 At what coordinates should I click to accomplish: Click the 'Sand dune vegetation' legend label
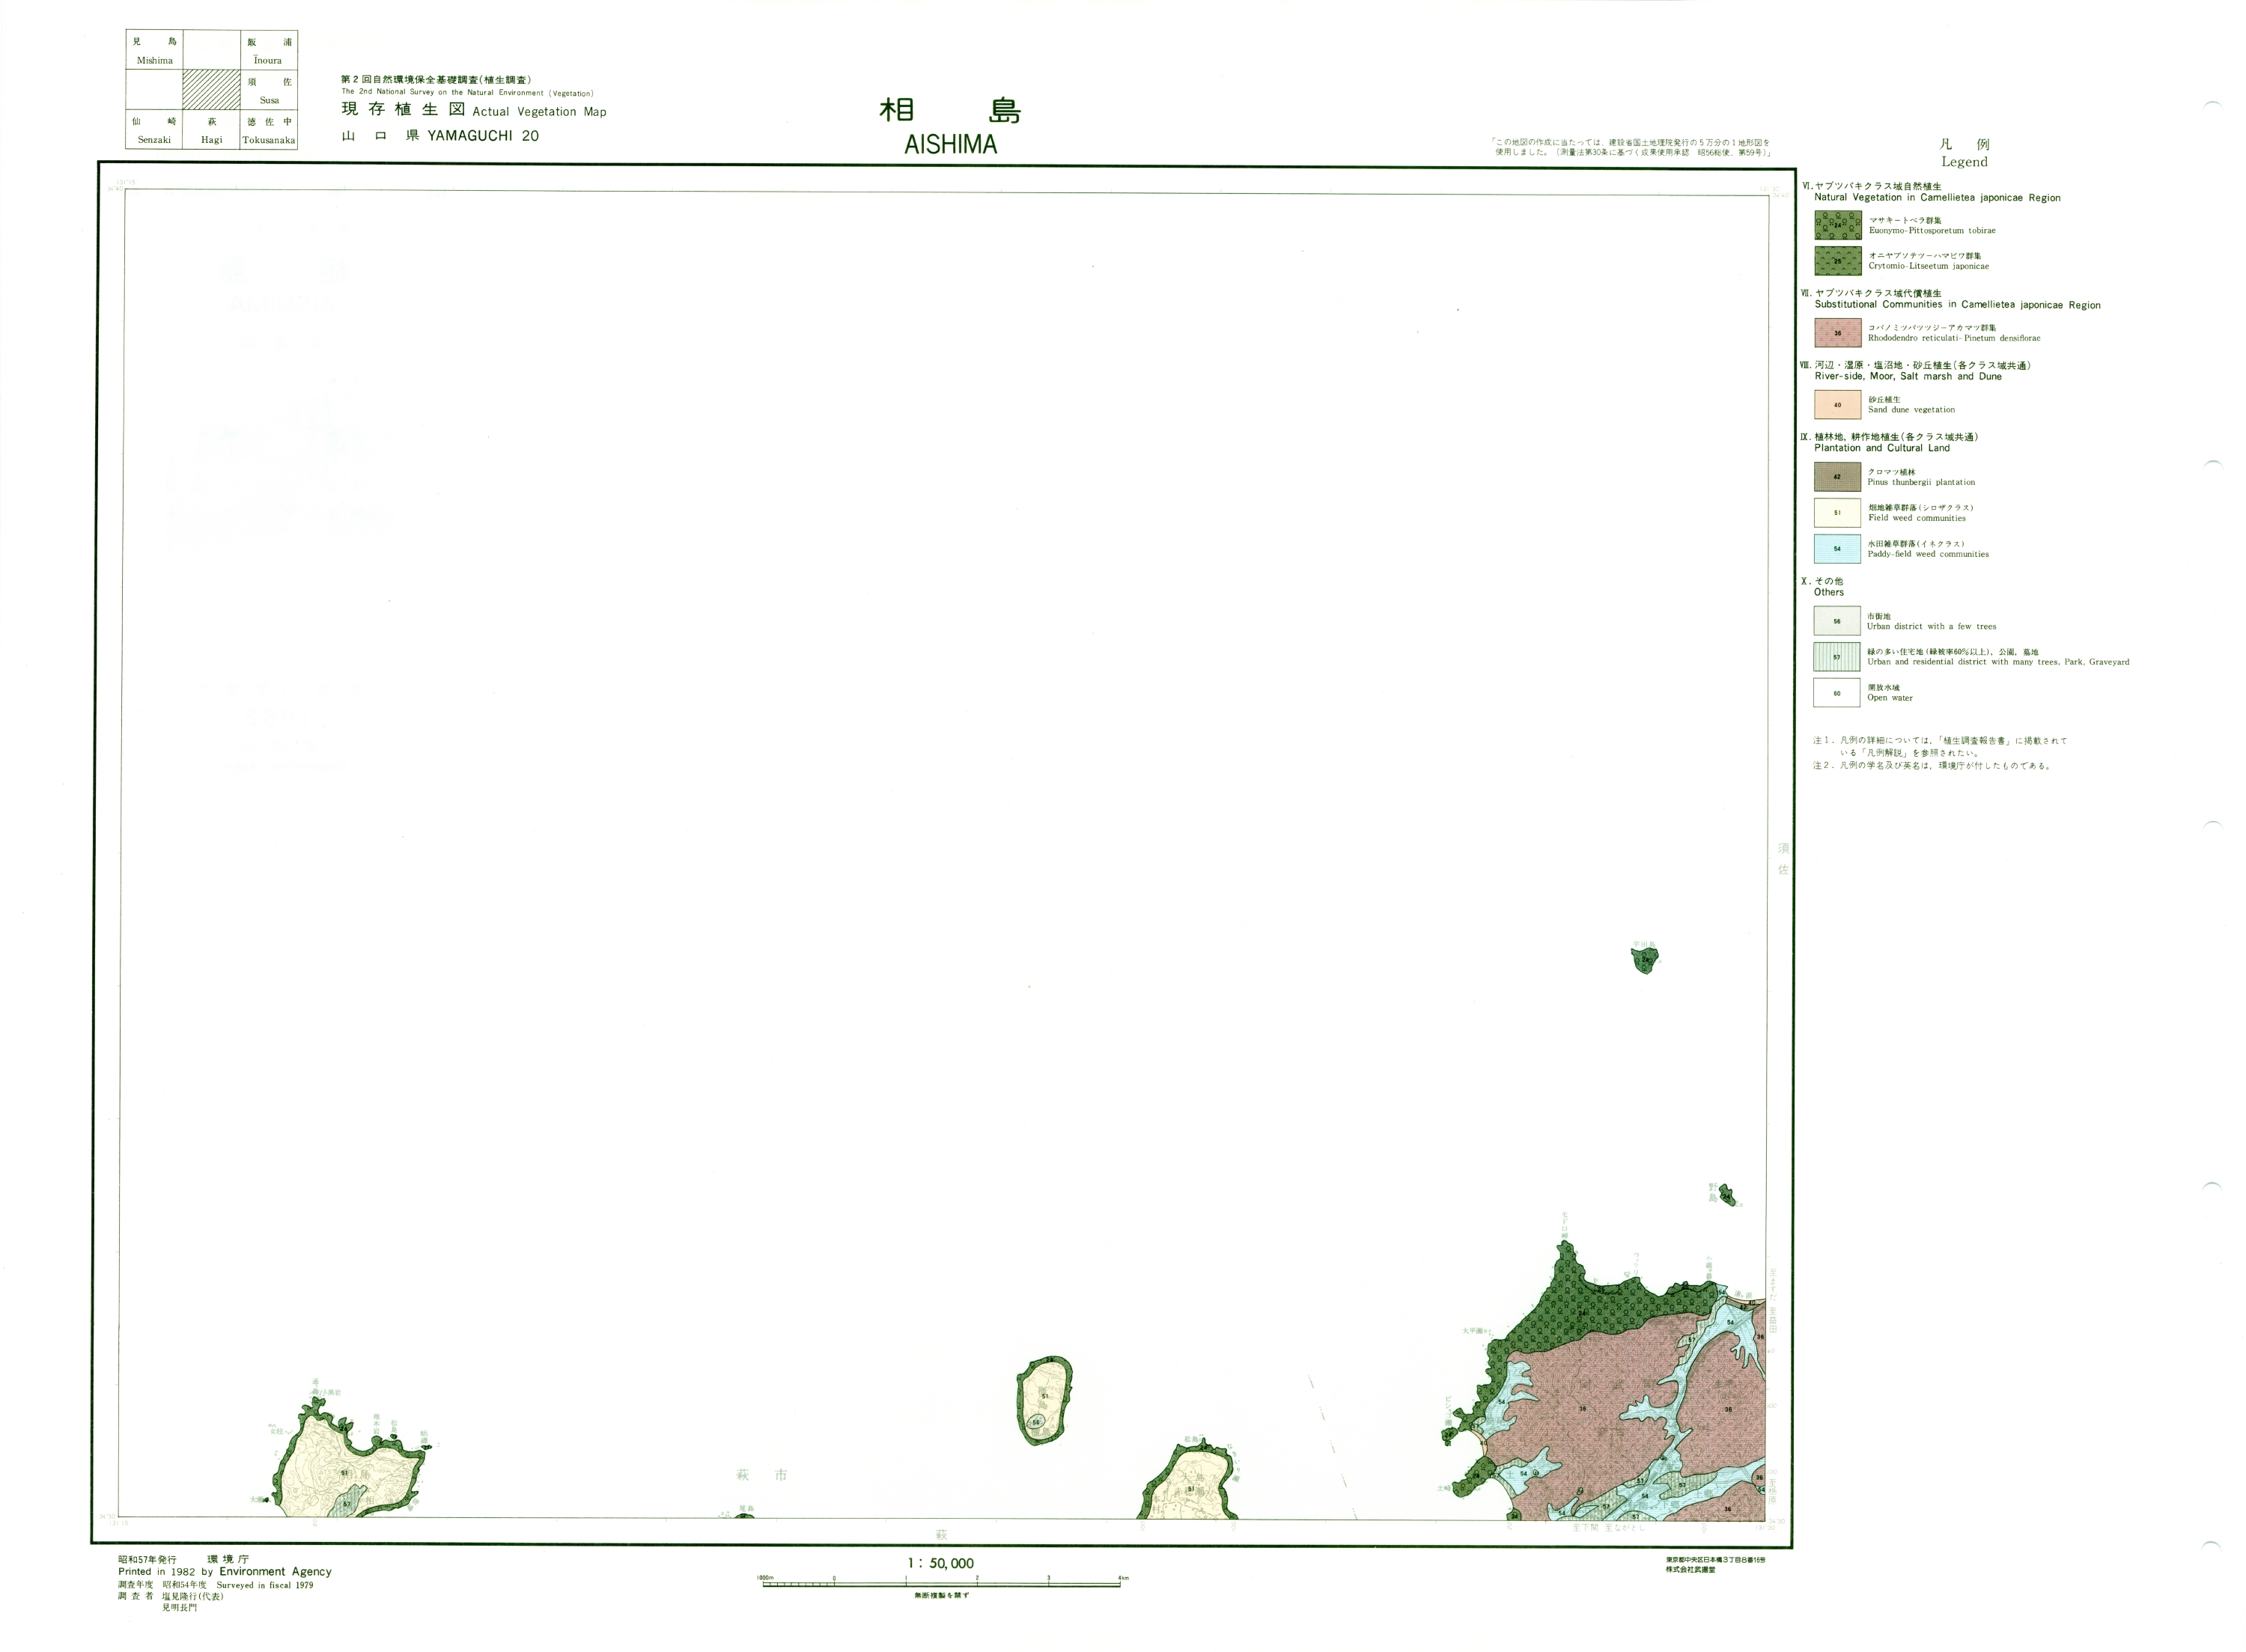click(1911, 410)
